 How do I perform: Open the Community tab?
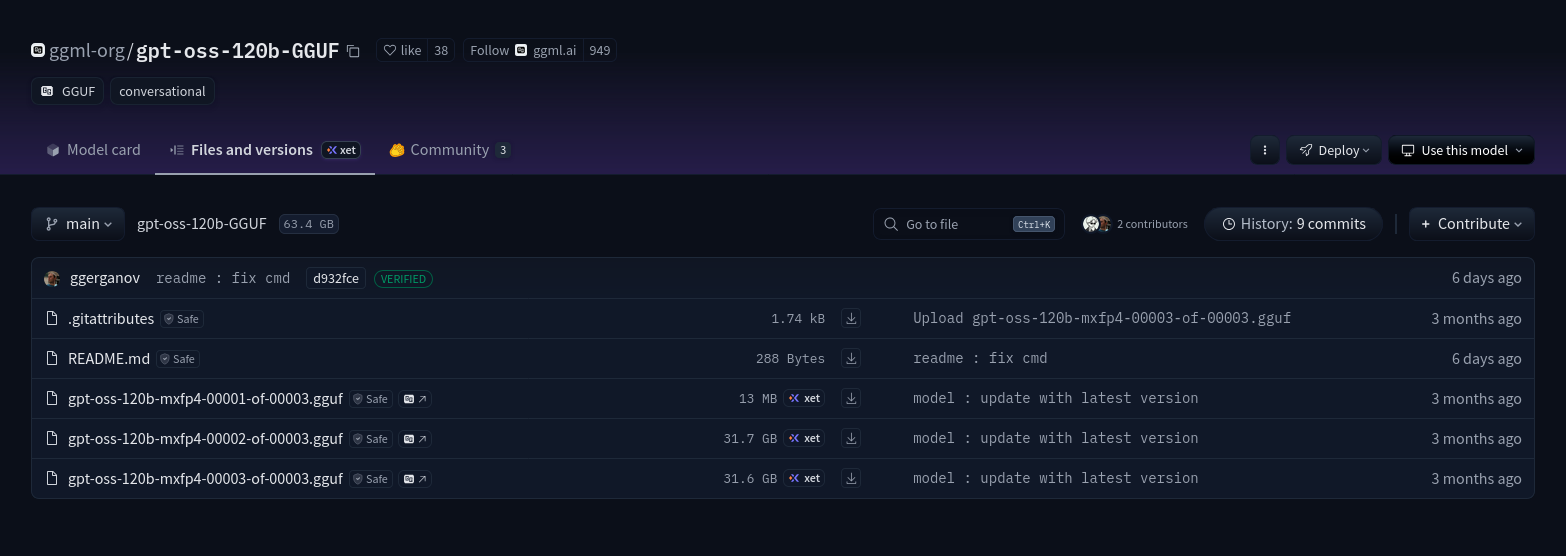[x=449, y=150]
